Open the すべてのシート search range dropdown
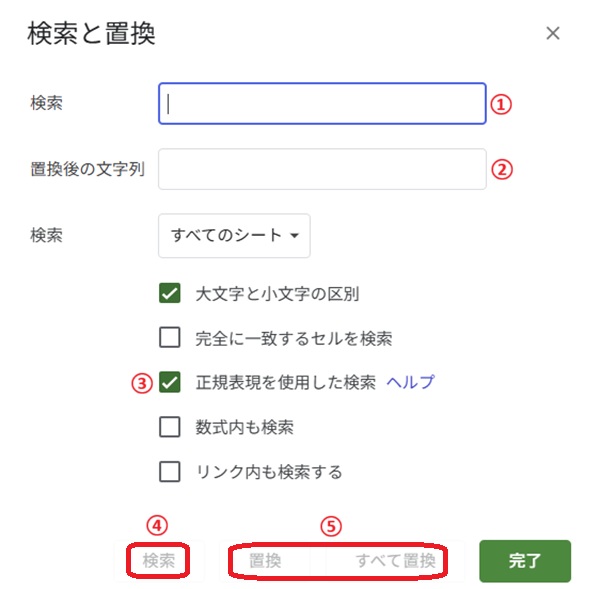600x589 pixels. click(x=234, y=236)
